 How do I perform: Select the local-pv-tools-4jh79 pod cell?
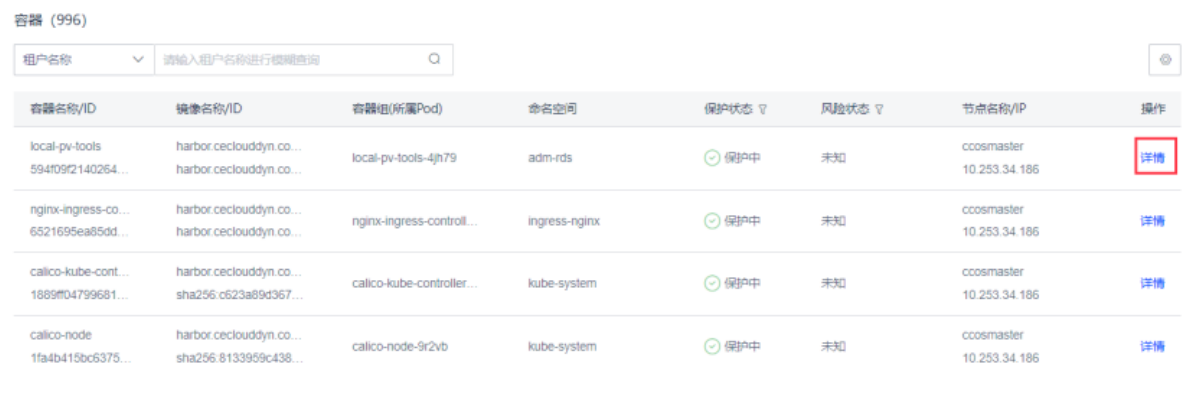pos(405,158)
